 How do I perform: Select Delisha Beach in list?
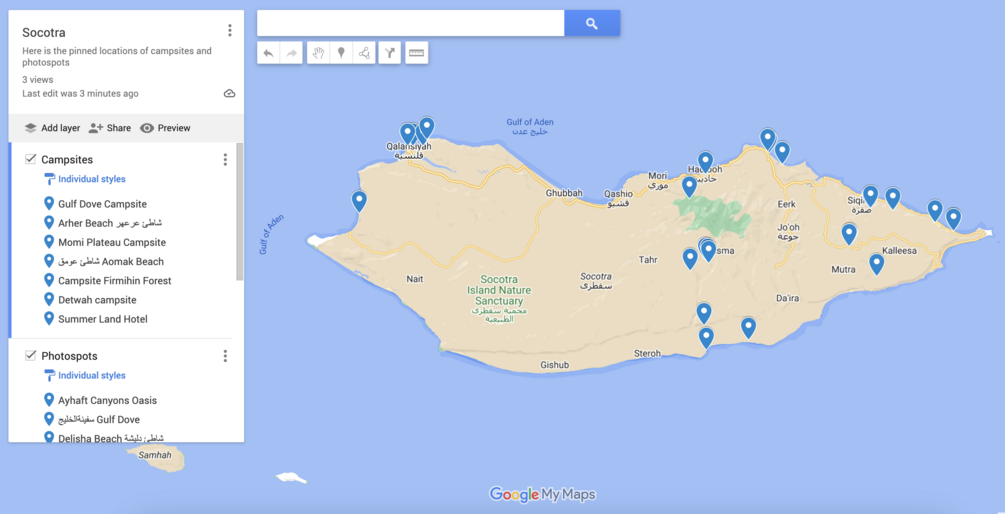[x=111, y=437]
